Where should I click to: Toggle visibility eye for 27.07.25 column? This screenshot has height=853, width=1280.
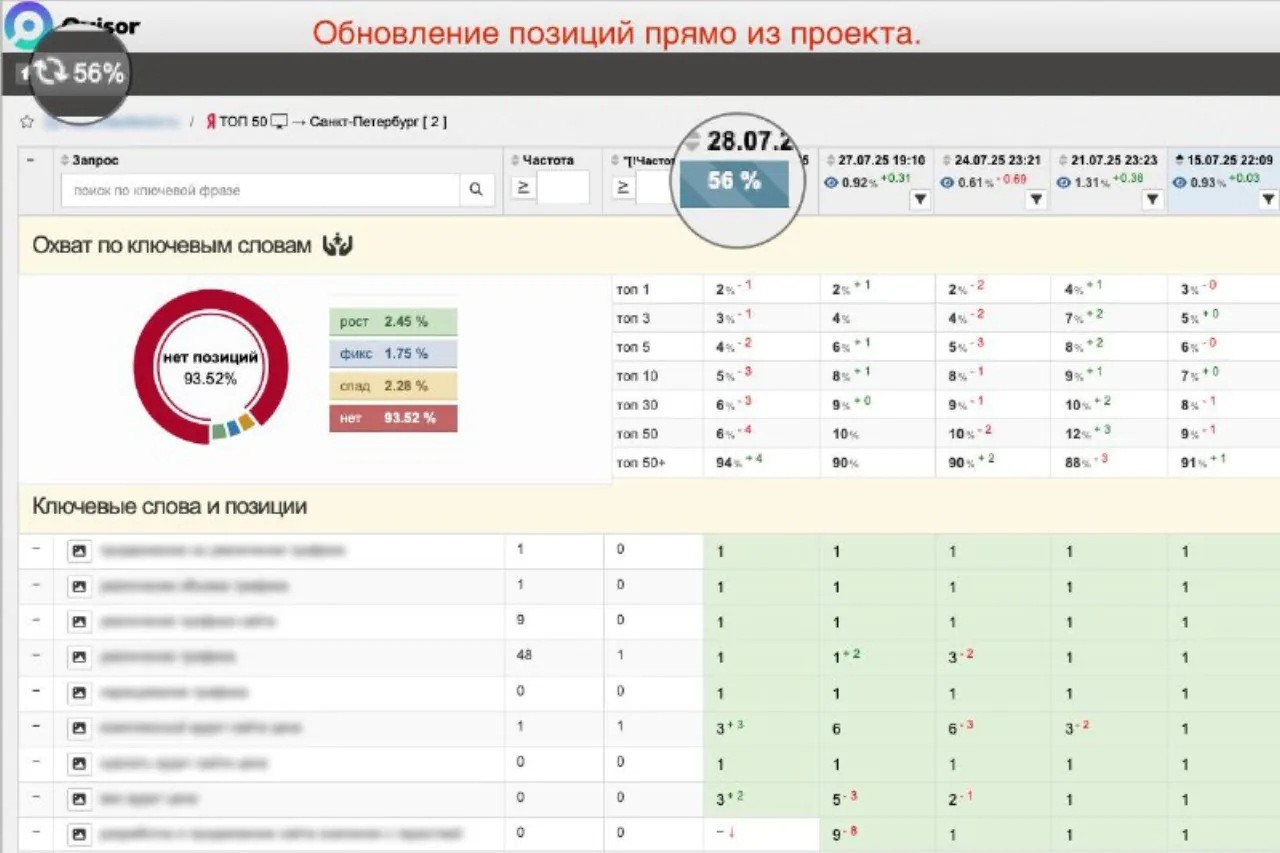tap(831, 182)
